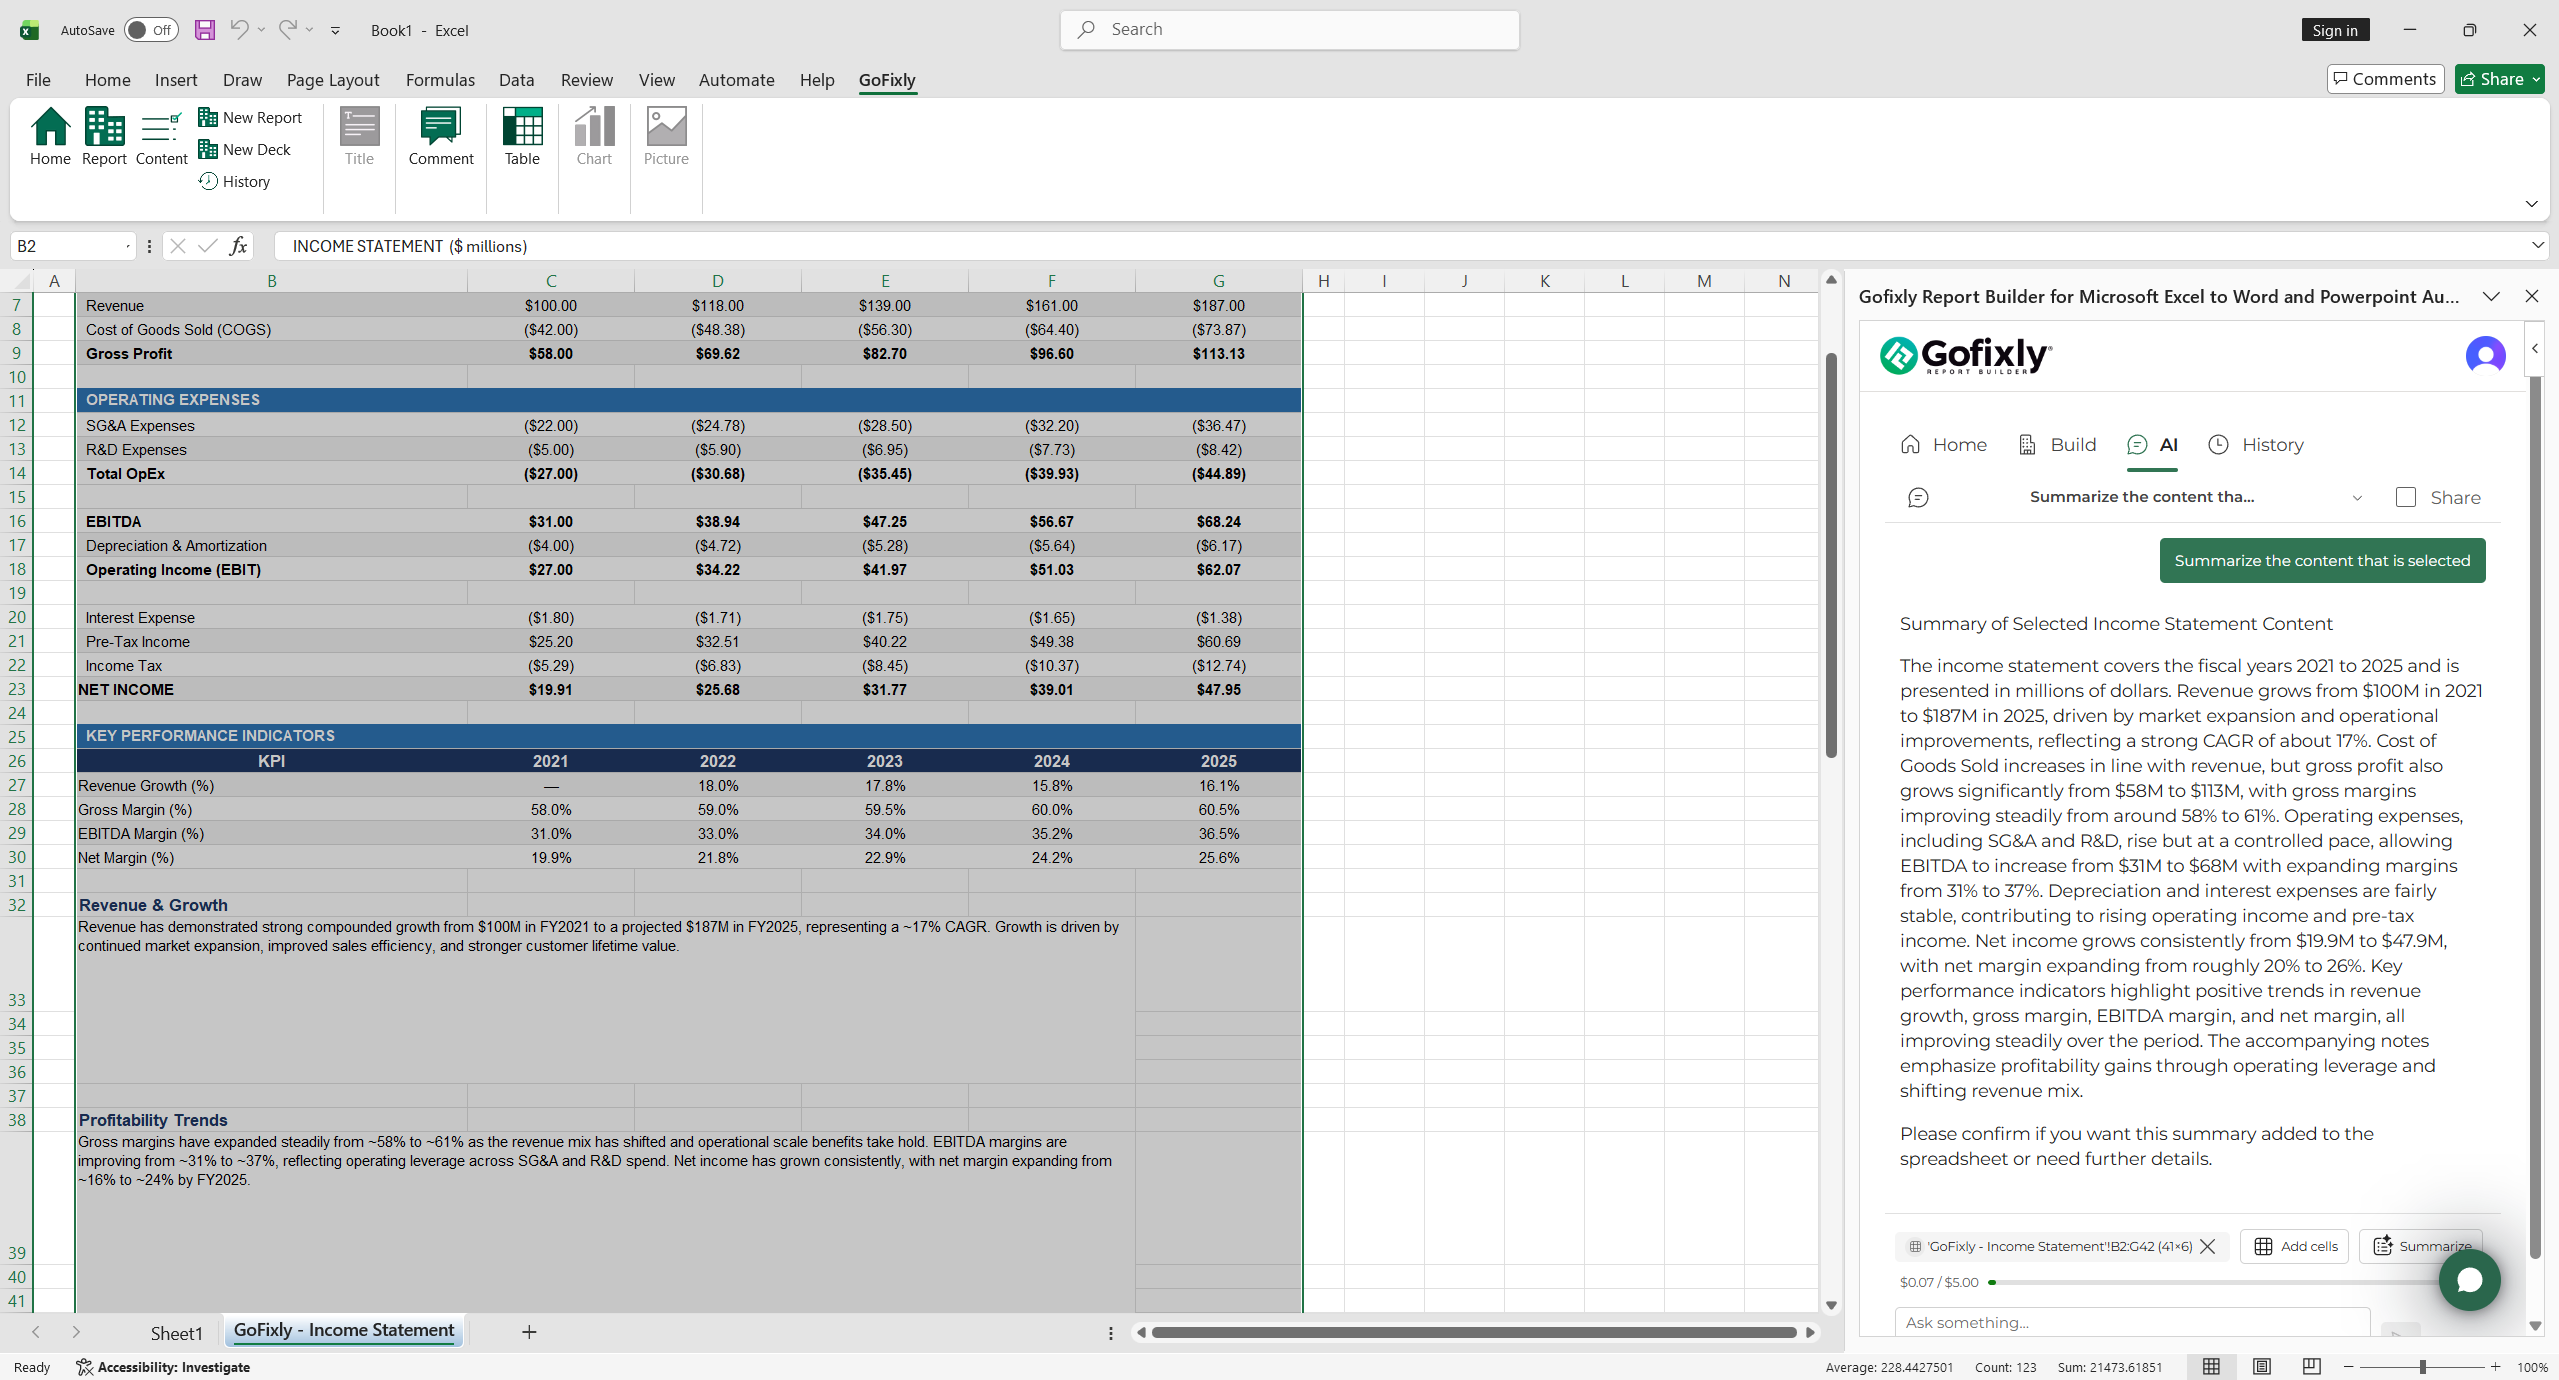The image size is (2559, 1380).
Task: Switch to Normal view in status bar
Action: pos(2211,1367)
